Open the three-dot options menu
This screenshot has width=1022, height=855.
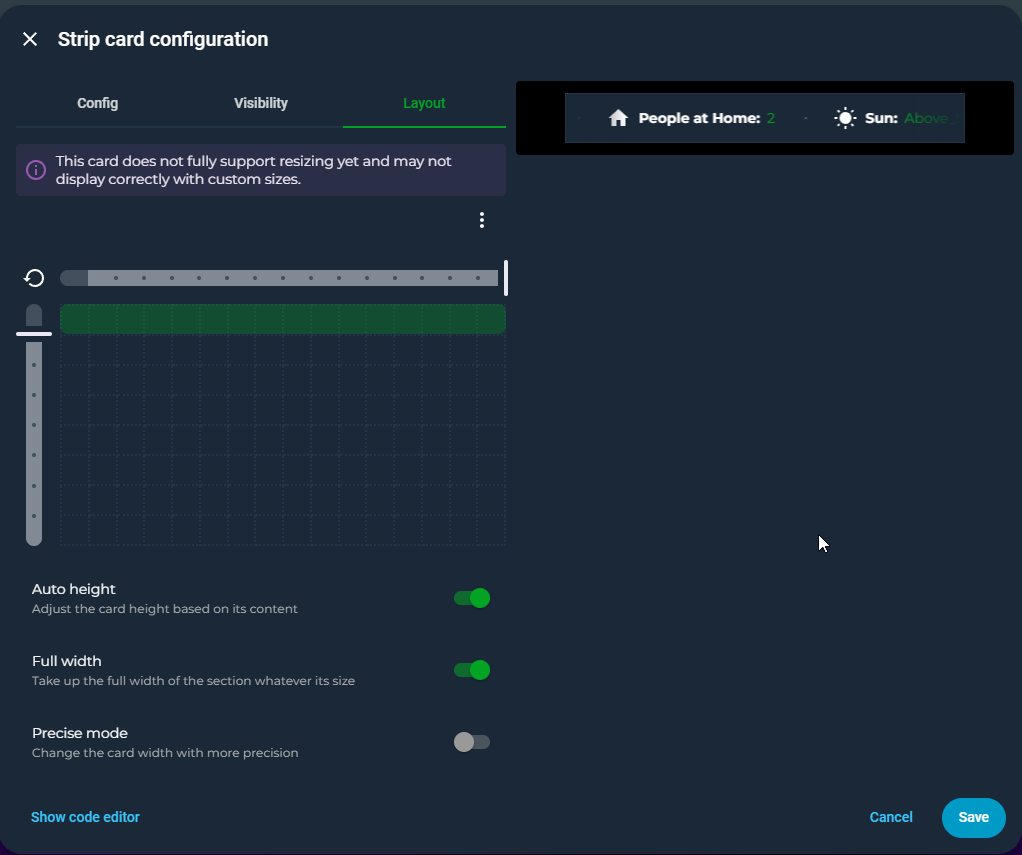[x=482, y=220]
